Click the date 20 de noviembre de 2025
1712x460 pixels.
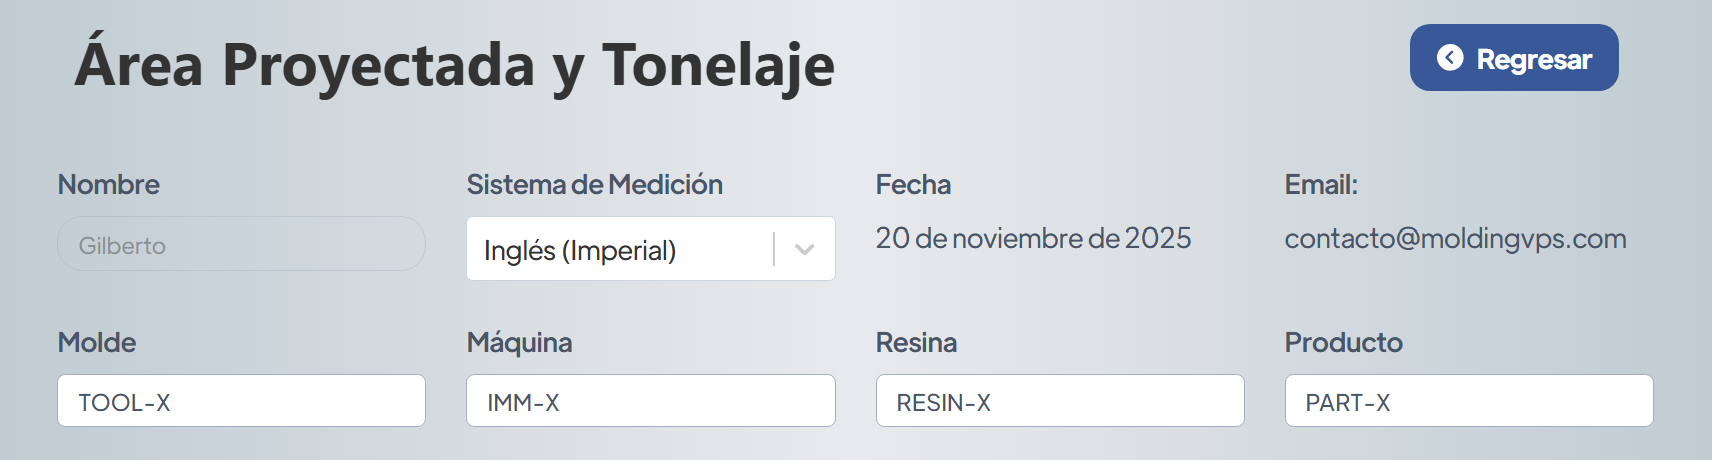pyautogui.click(x=1033, y=238)
